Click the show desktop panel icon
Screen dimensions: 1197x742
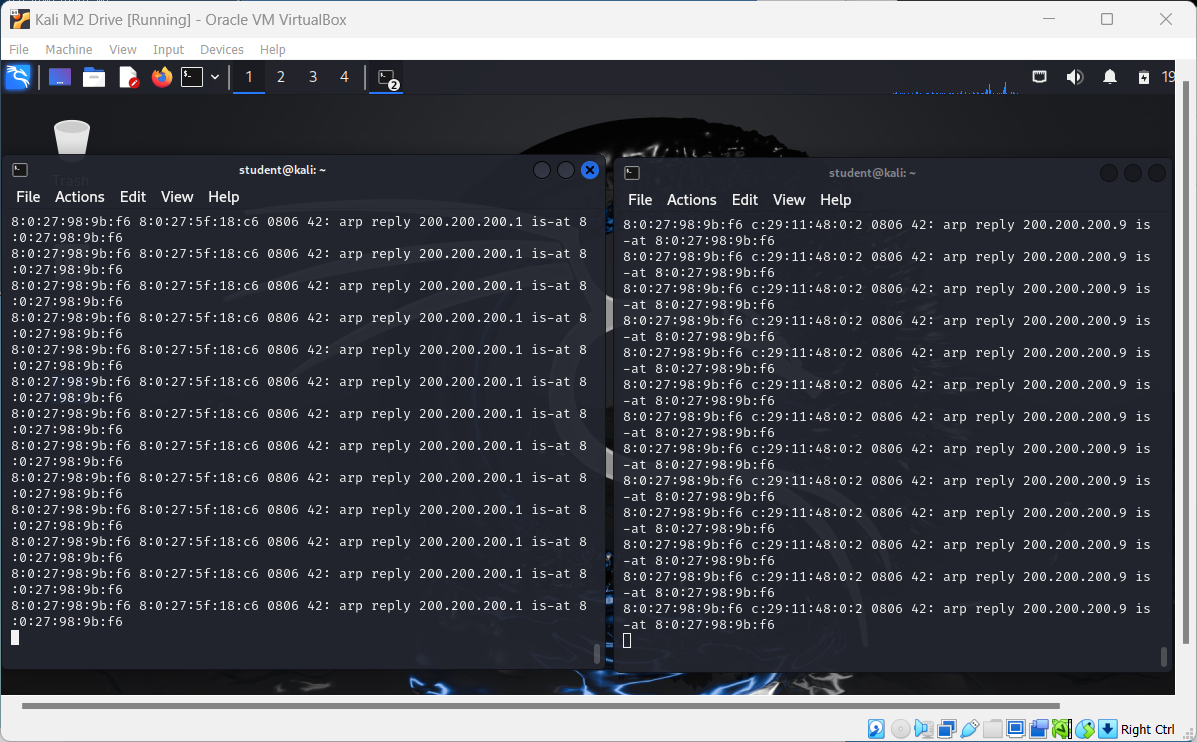(x=60, y=77)
